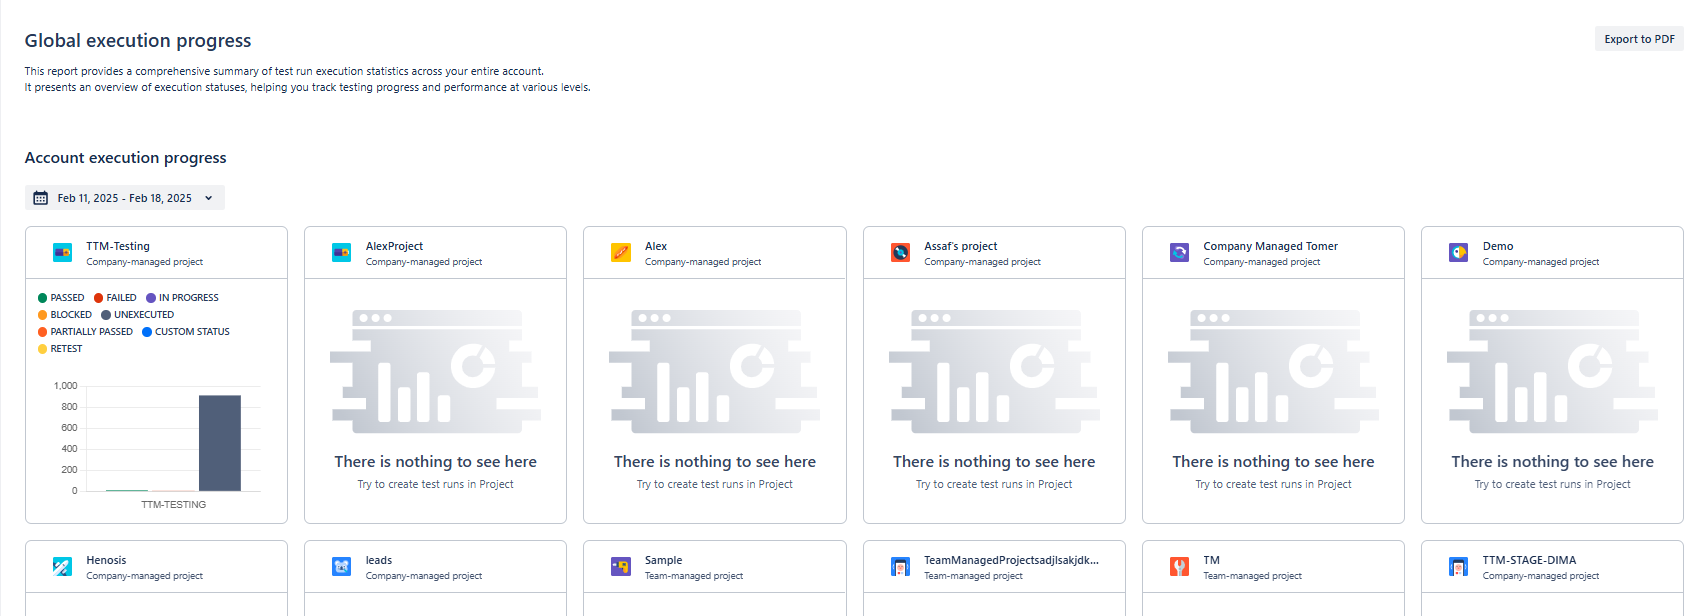
Task: Click the TTM-Testing project icon
Action: point(62,253)
